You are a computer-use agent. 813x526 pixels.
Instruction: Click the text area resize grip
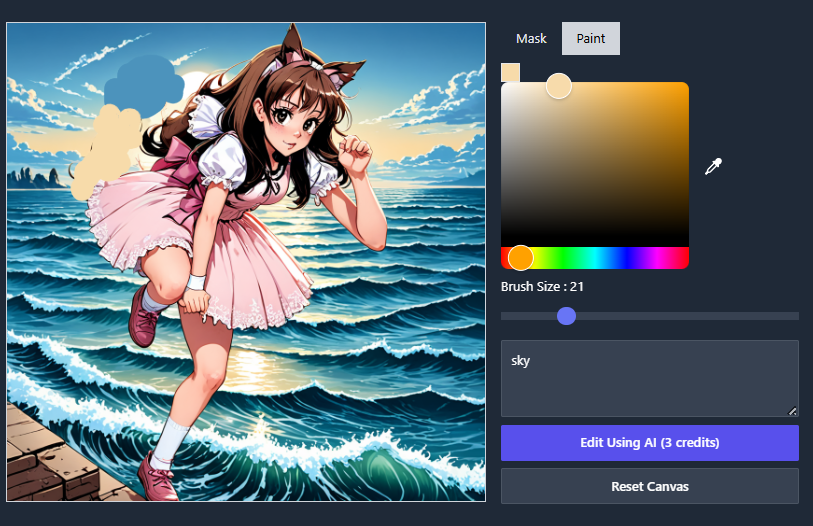click(792, 411)
